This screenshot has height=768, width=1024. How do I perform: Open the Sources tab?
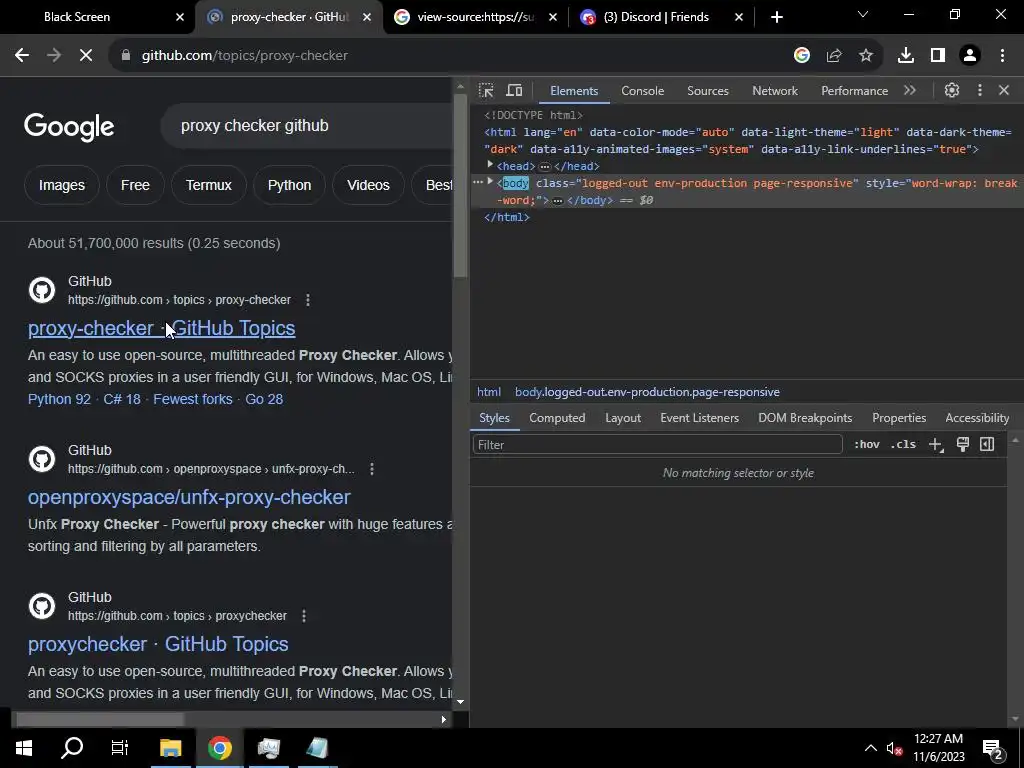tap(707, 91)
